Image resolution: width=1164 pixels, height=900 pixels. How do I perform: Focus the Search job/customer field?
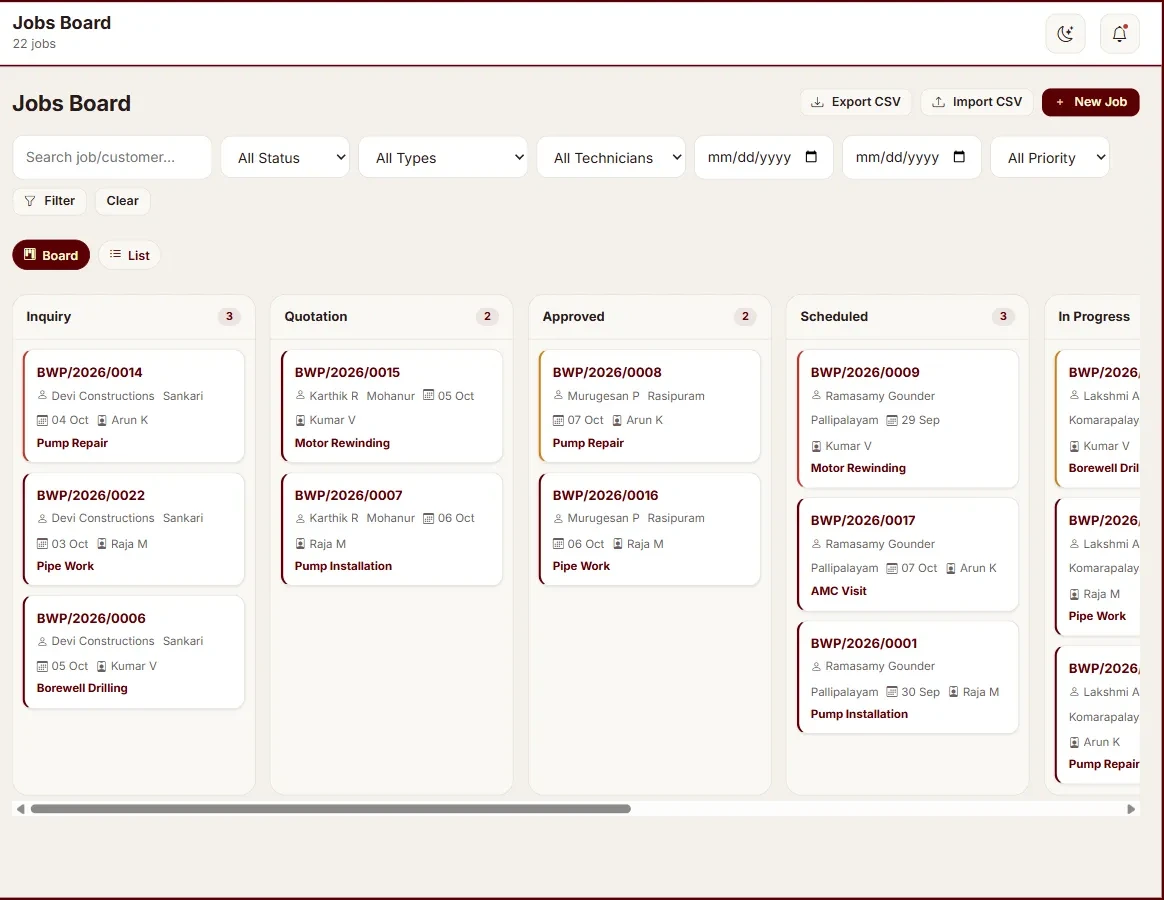pos(112,157)
